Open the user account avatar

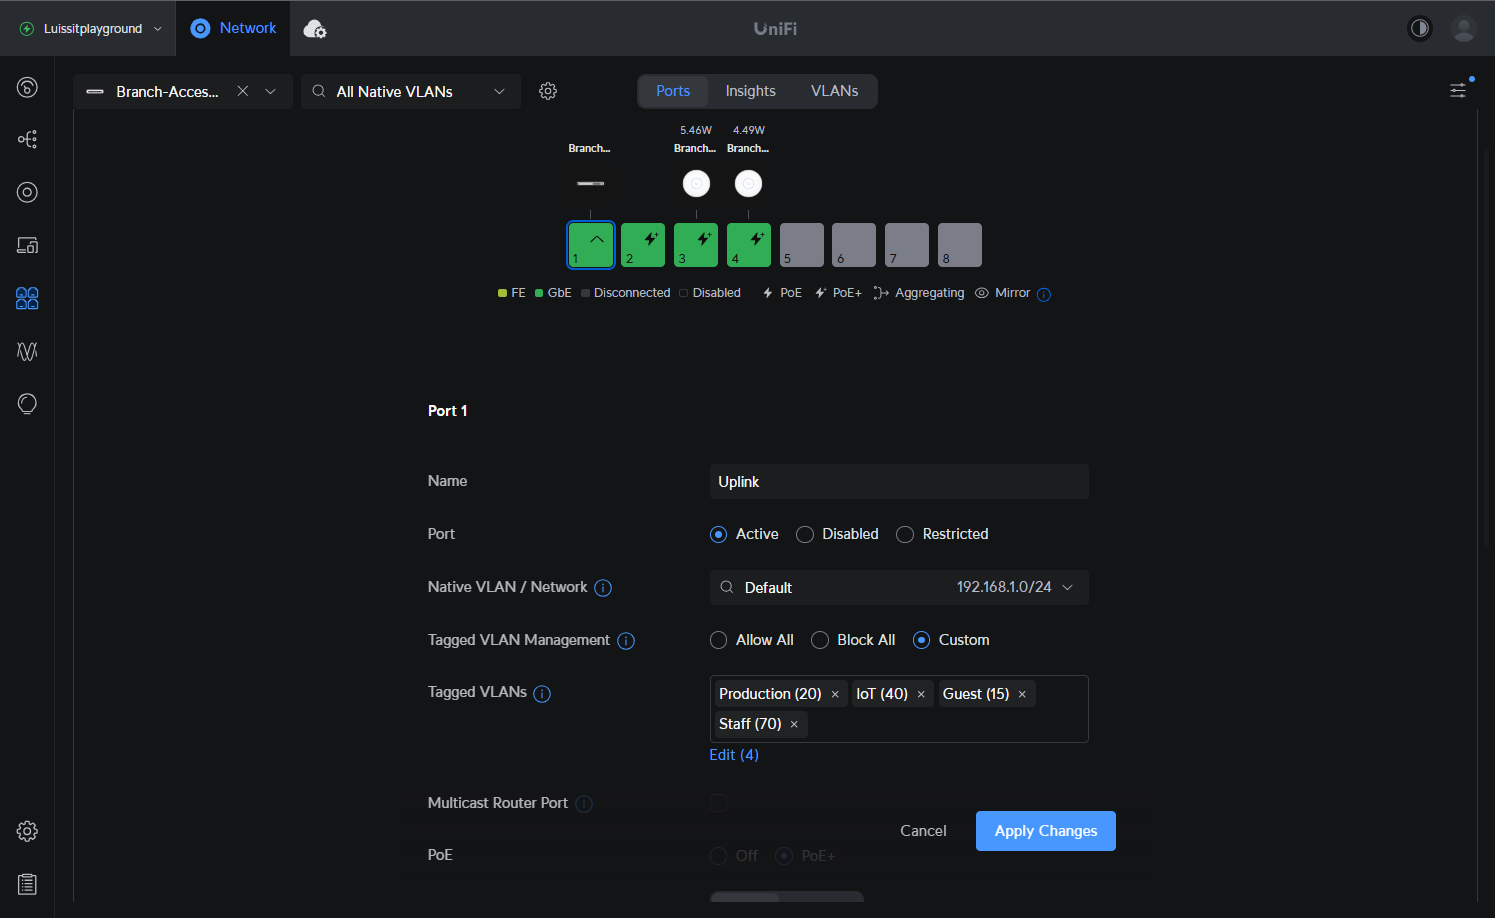1464,28
